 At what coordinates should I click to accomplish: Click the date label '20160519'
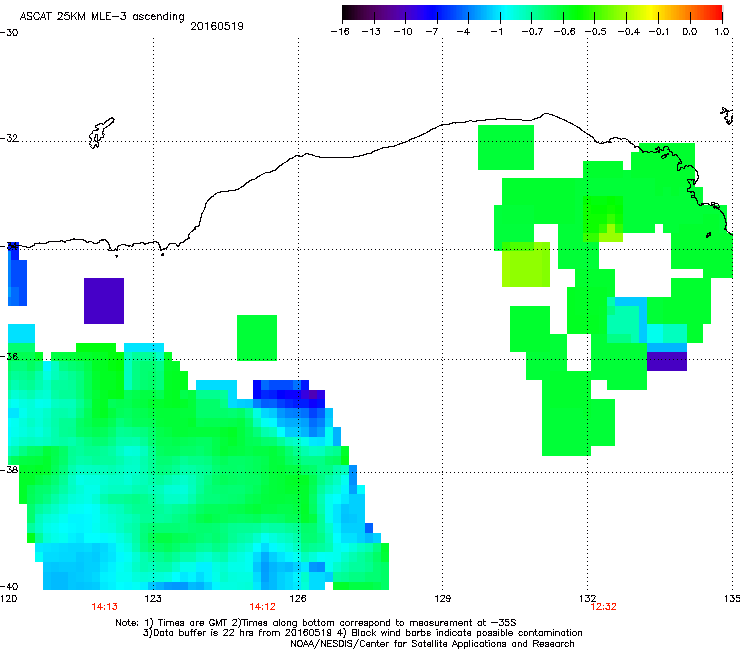pos(217,26)
